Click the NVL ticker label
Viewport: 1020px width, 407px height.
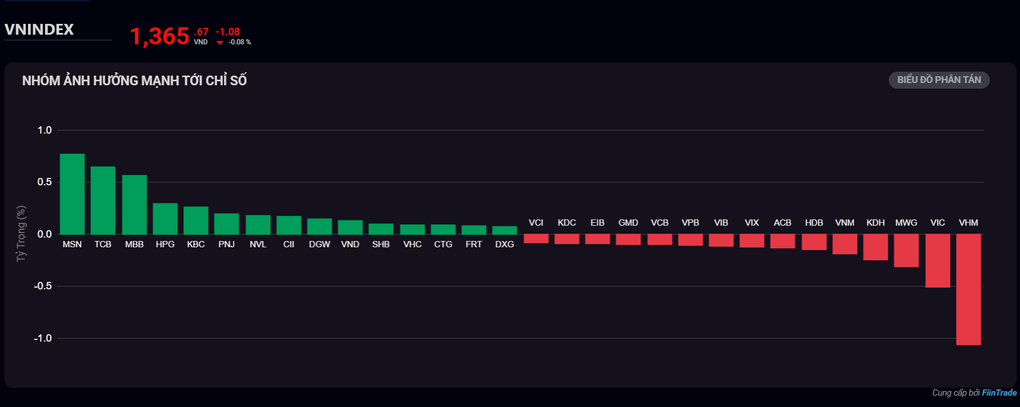tap(258, 245)
